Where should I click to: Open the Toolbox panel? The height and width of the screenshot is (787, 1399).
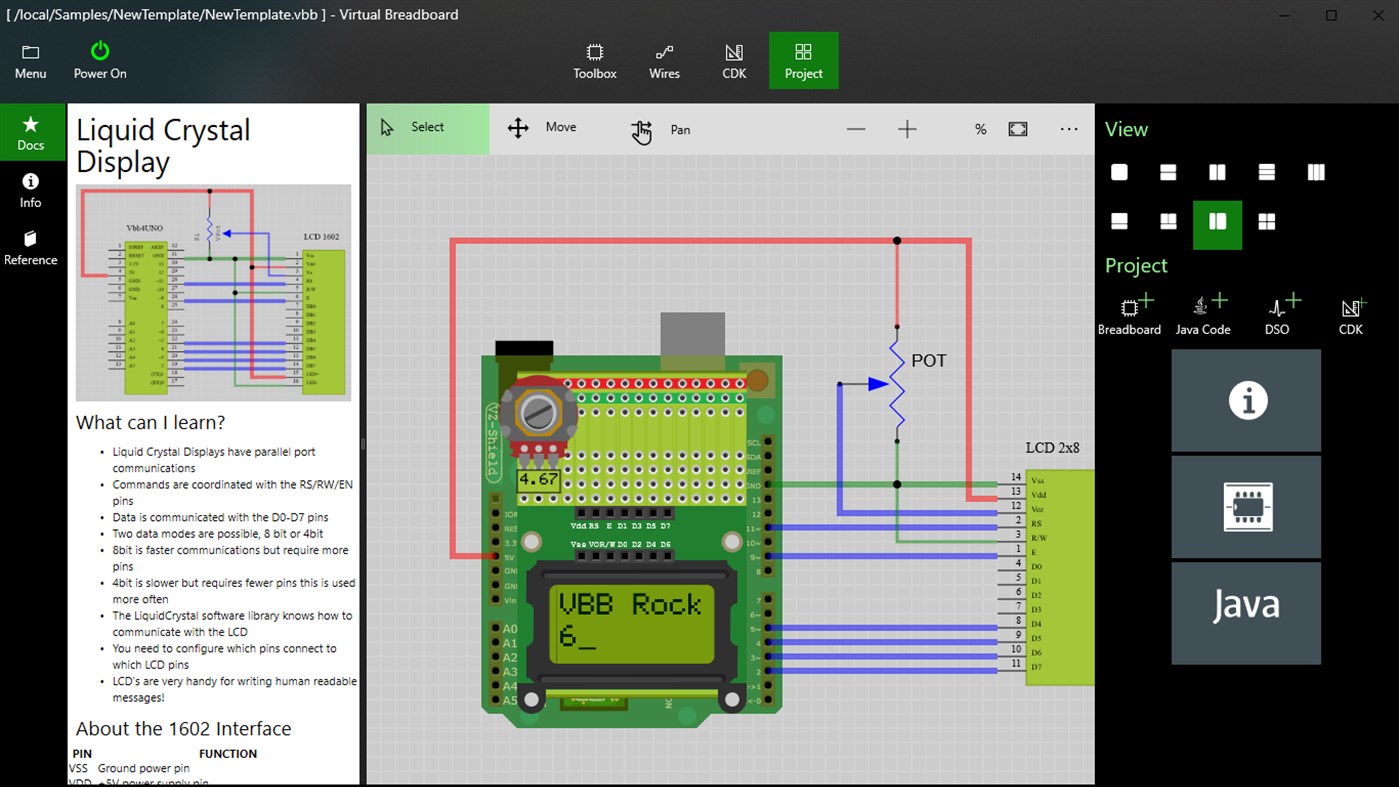(594, 60)
